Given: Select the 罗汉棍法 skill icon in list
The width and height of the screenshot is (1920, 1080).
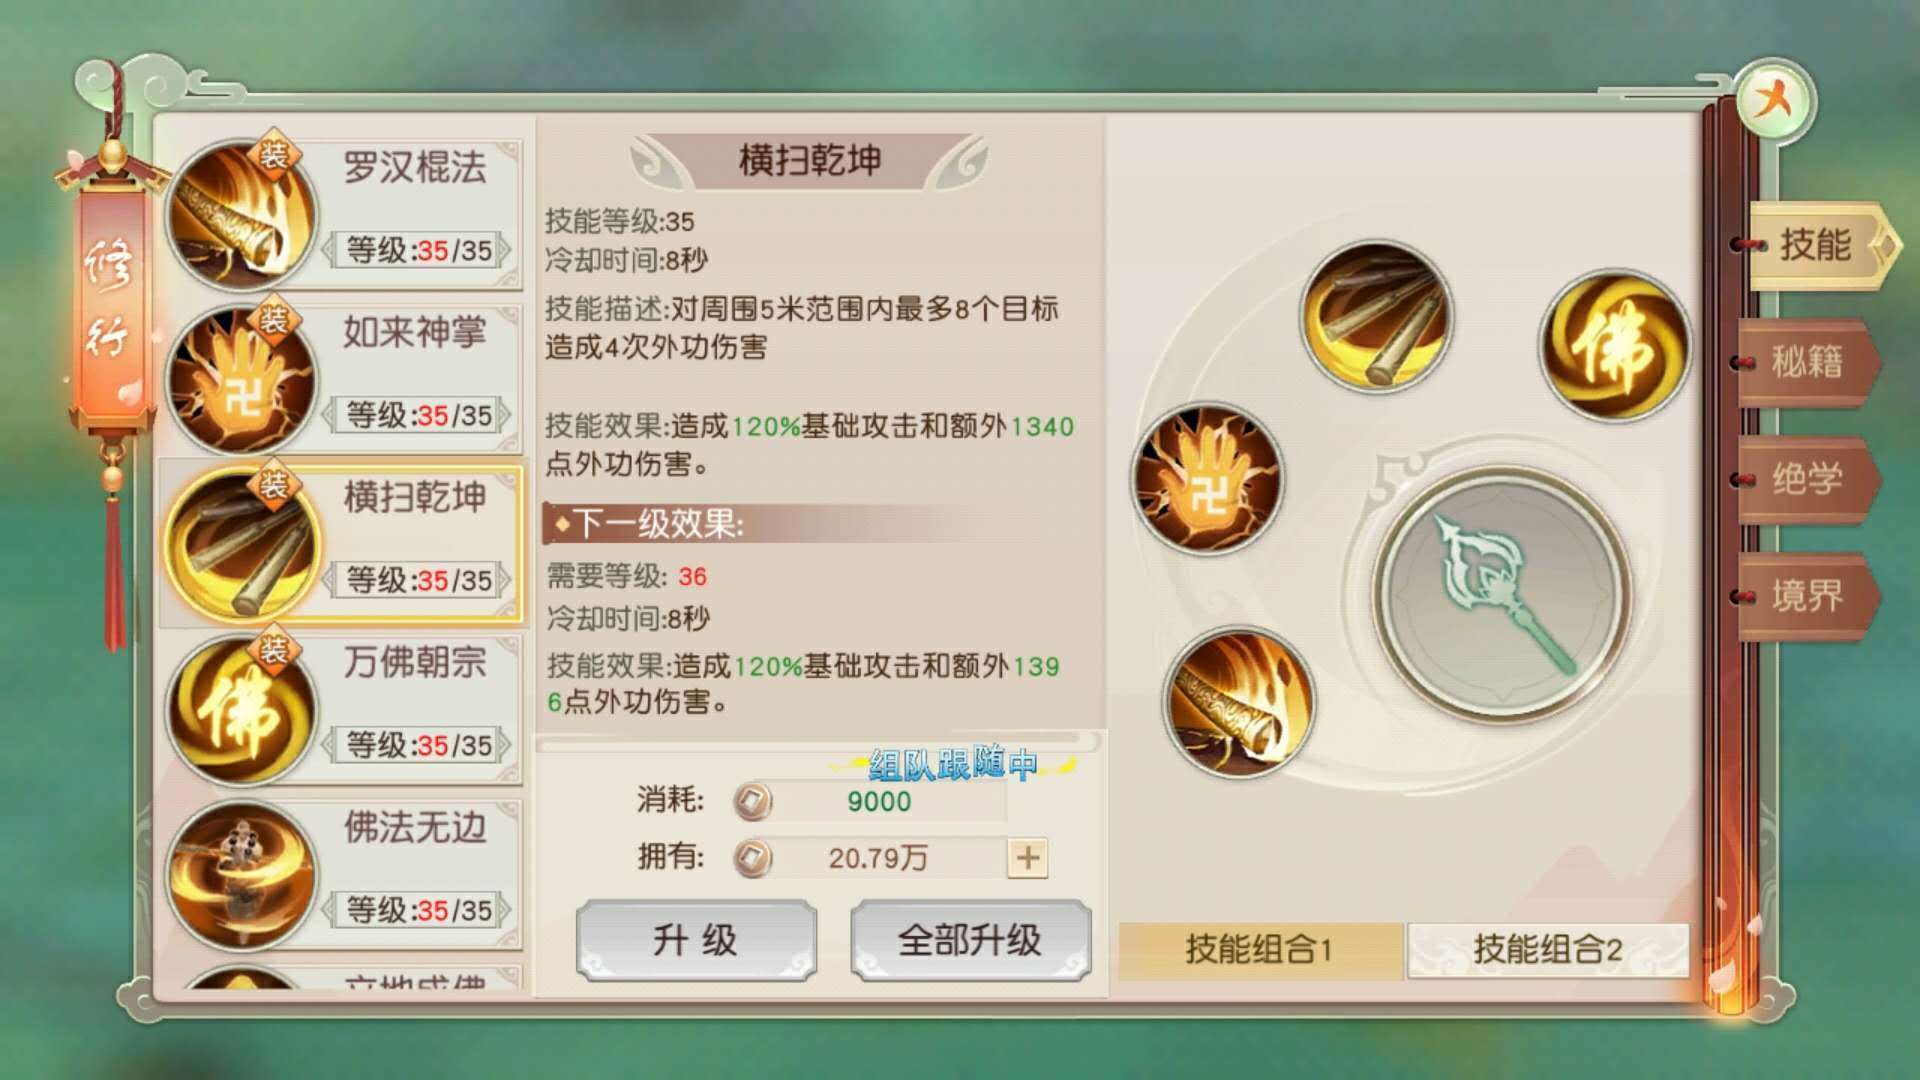Looking at the screenshot, I should 241,214.
